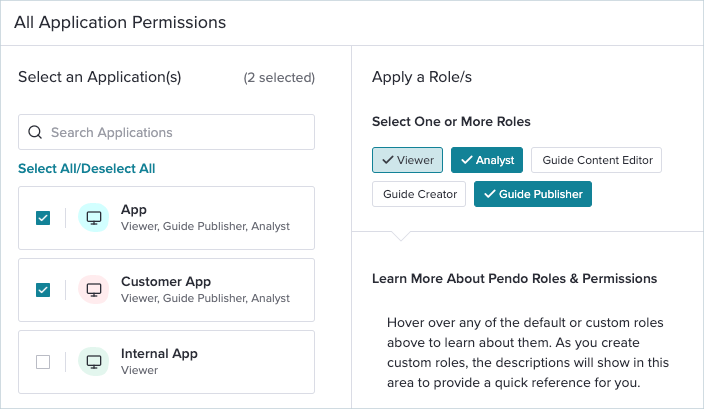Click the Select All/Deselect All link
Image resolution: width=704 pixels, height=409 pixels.
coord(87,168)
